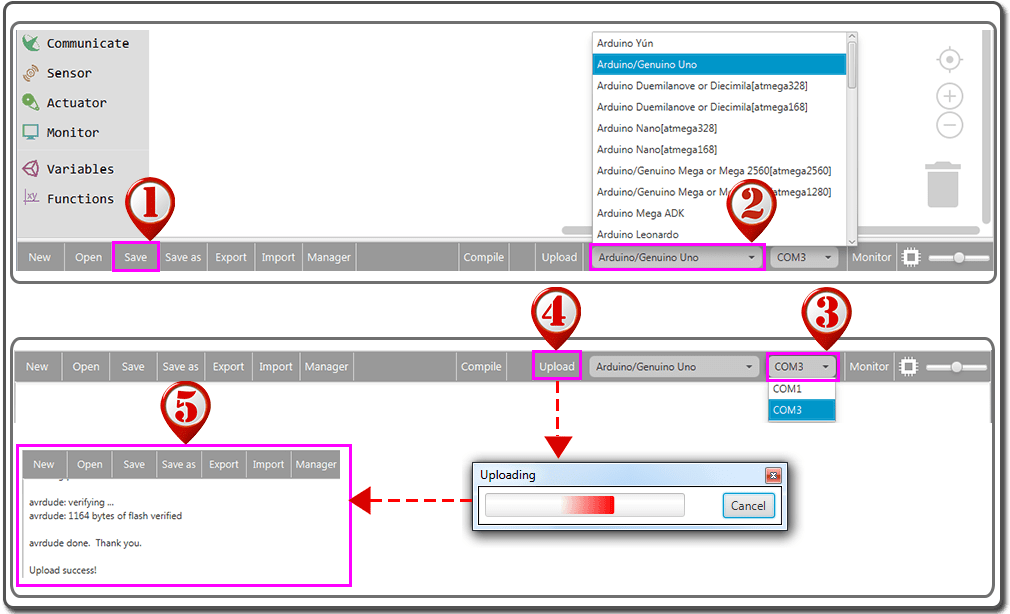Choose COM1 in the port dropdown list
Screen dimensions: 1010x614
pos(801,389)
